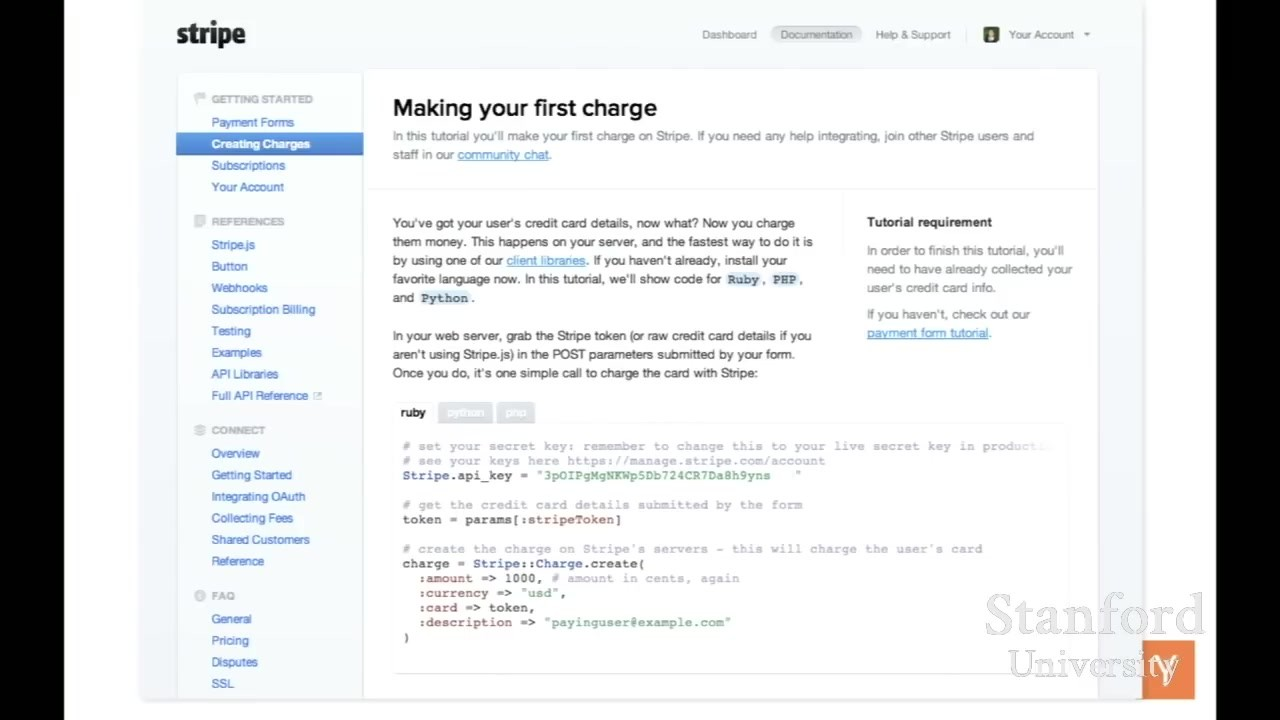Click the Tutorial requirement heading
1280x720 pixels.
[929, 222]
